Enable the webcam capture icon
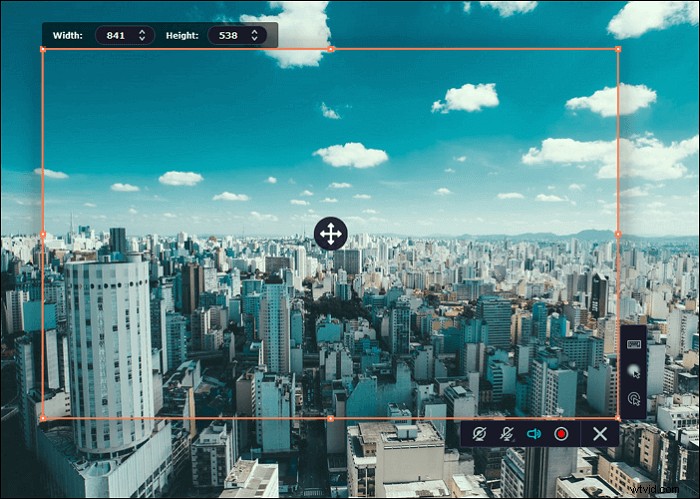 tap(480, 433)
